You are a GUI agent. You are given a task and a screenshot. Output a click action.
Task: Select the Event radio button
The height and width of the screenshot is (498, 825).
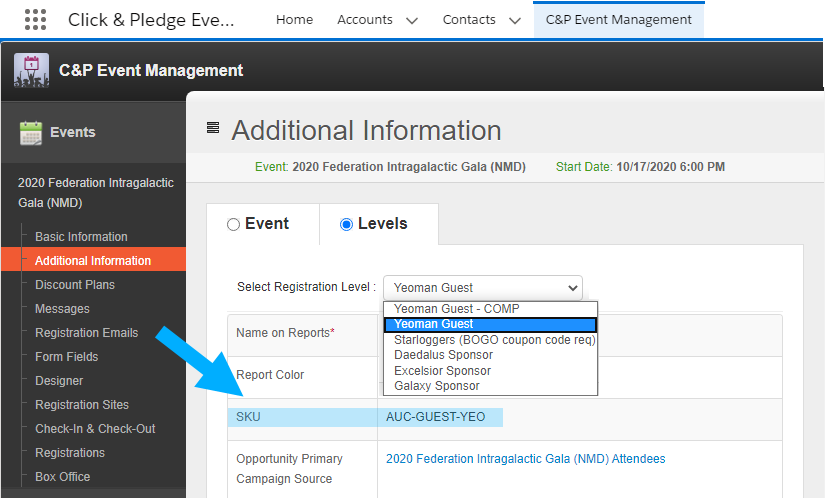click(x=233, y=225)
